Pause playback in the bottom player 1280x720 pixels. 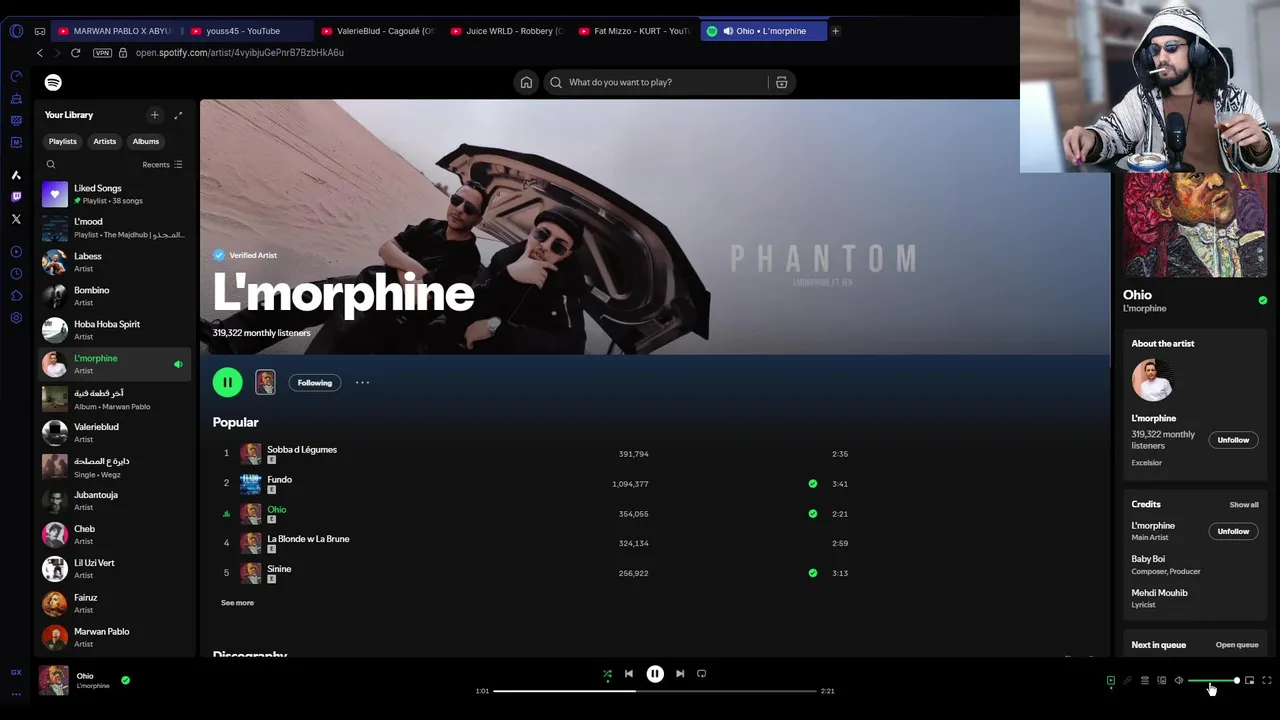point(655,674)
